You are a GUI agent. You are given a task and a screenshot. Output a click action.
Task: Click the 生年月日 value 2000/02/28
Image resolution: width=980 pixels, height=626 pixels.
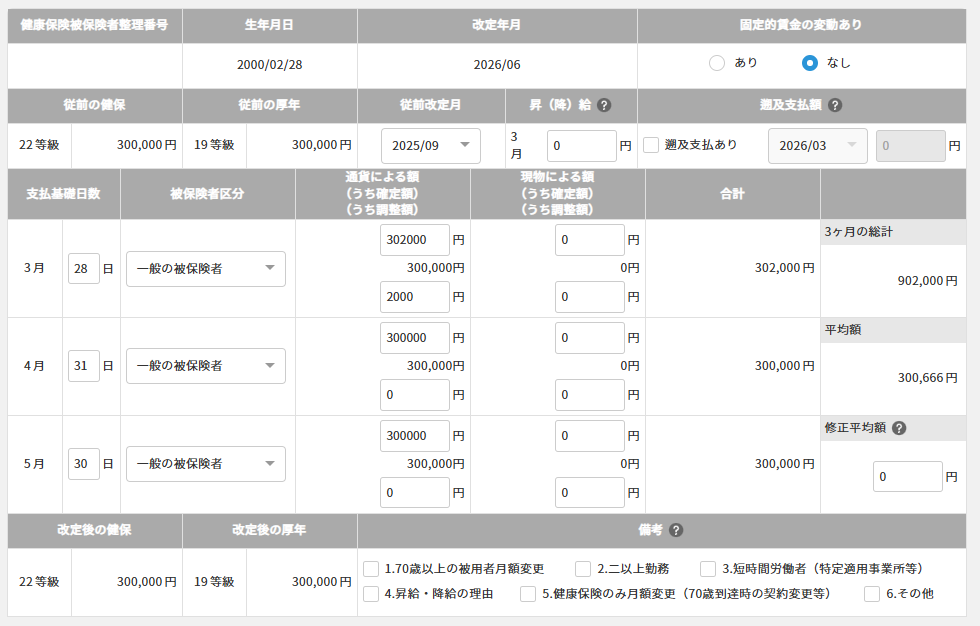click(x=269, y=64)
